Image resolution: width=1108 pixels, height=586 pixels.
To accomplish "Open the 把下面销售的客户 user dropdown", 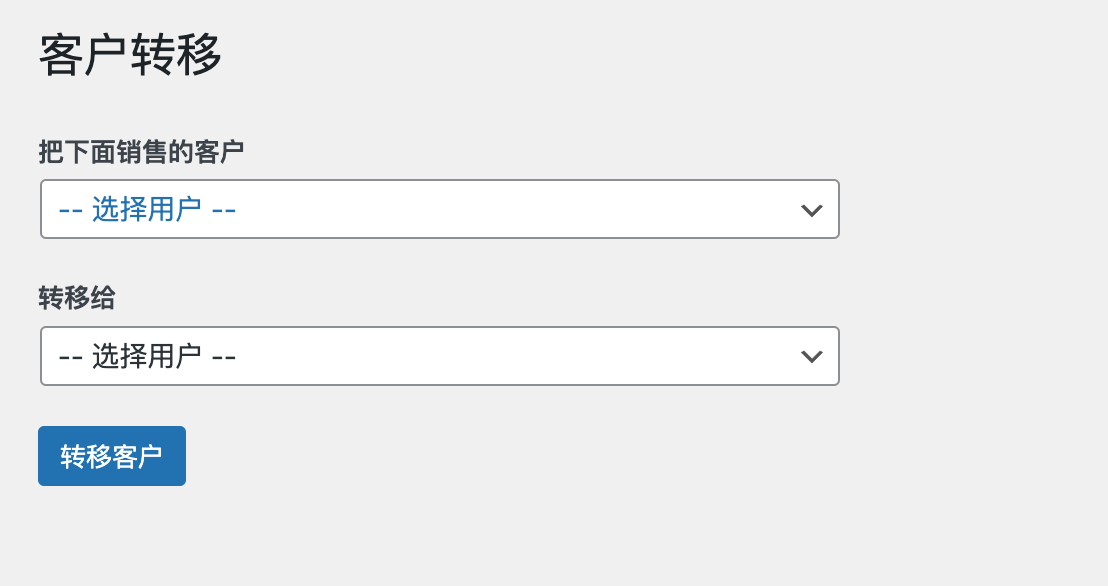I will click(439, 209).
